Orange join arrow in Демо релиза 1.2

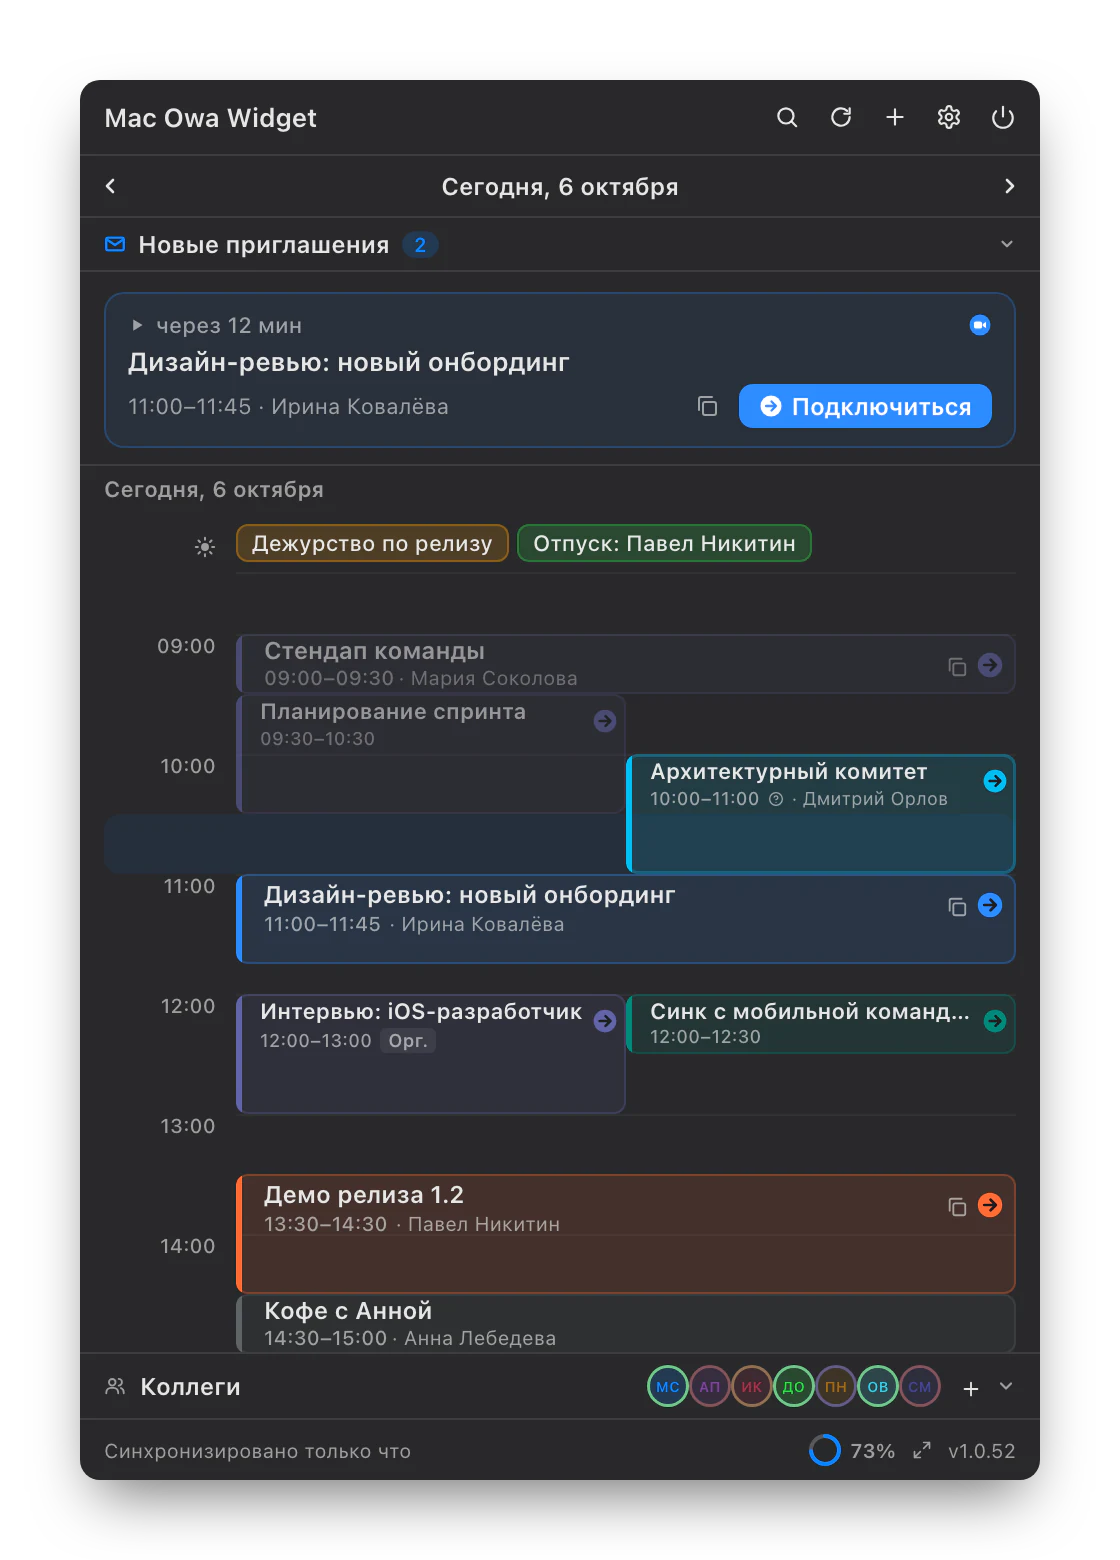coord(990,1205)
